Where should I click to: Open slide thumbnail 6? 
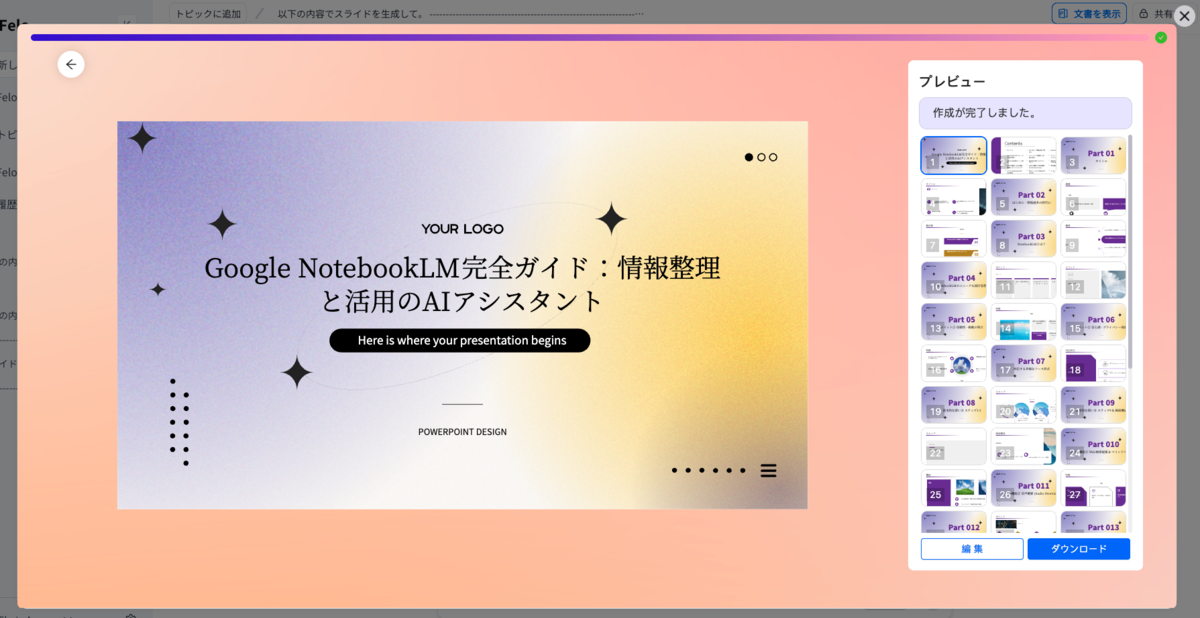click(x=1093, y=197)
